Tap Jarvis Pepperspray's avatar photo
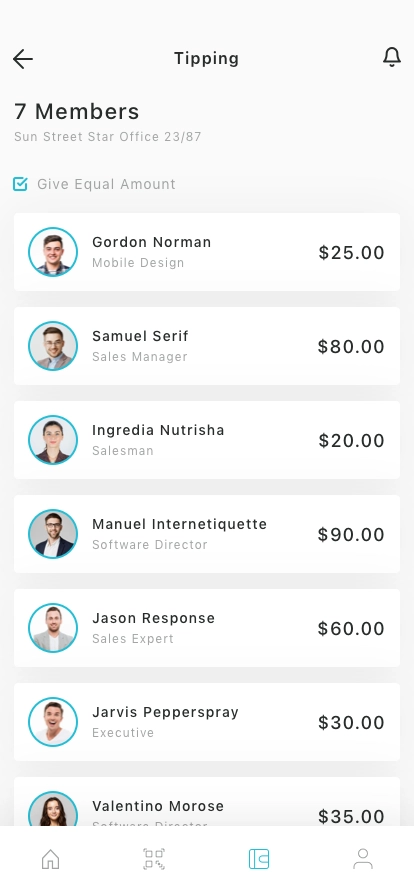 pos(53,722)
